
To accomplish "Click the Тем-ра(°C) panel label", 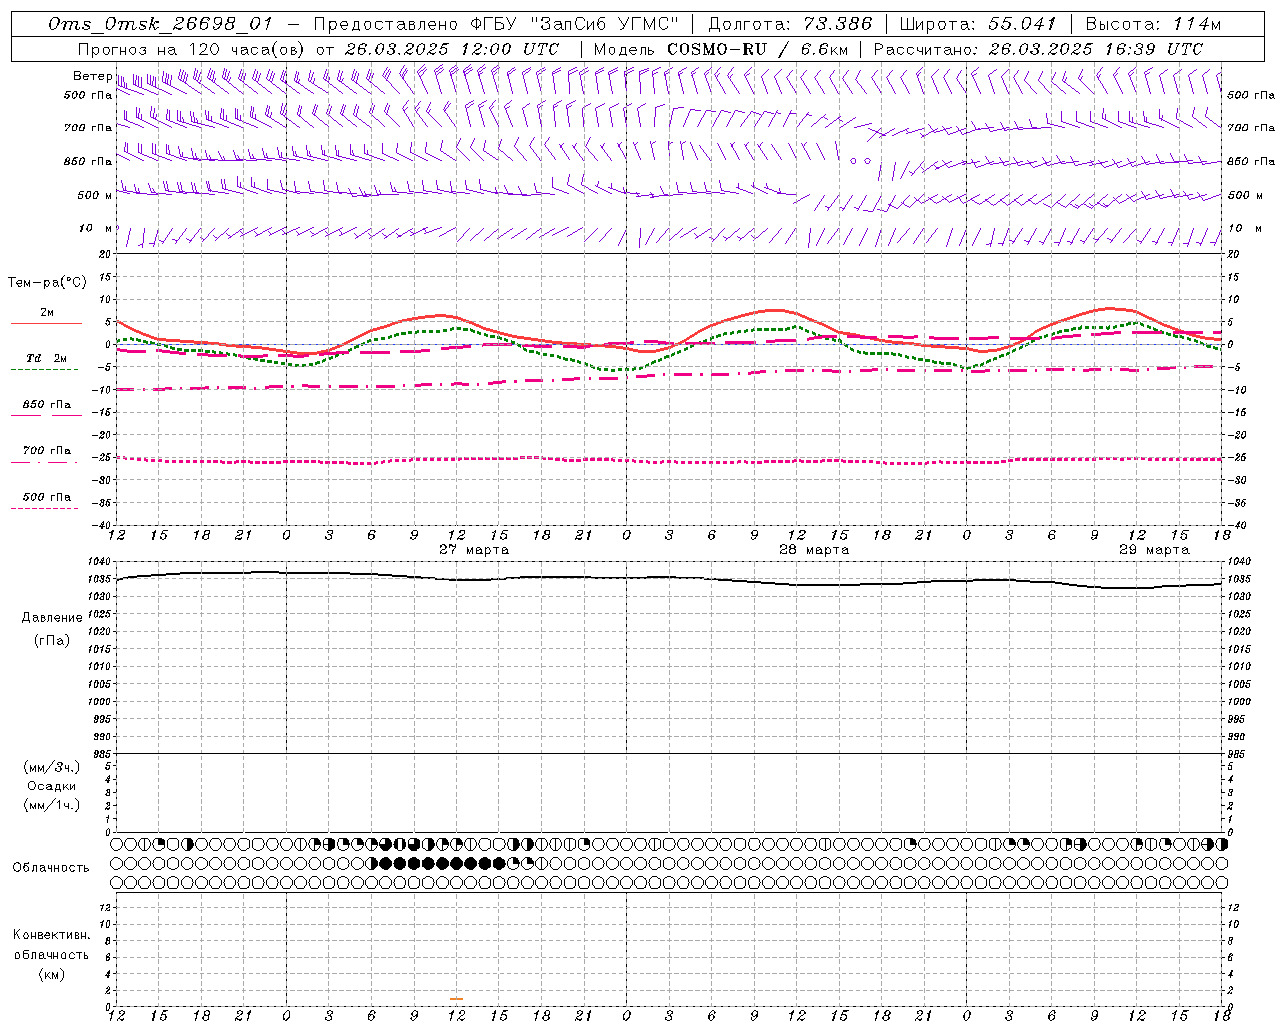I will point(47,283).
